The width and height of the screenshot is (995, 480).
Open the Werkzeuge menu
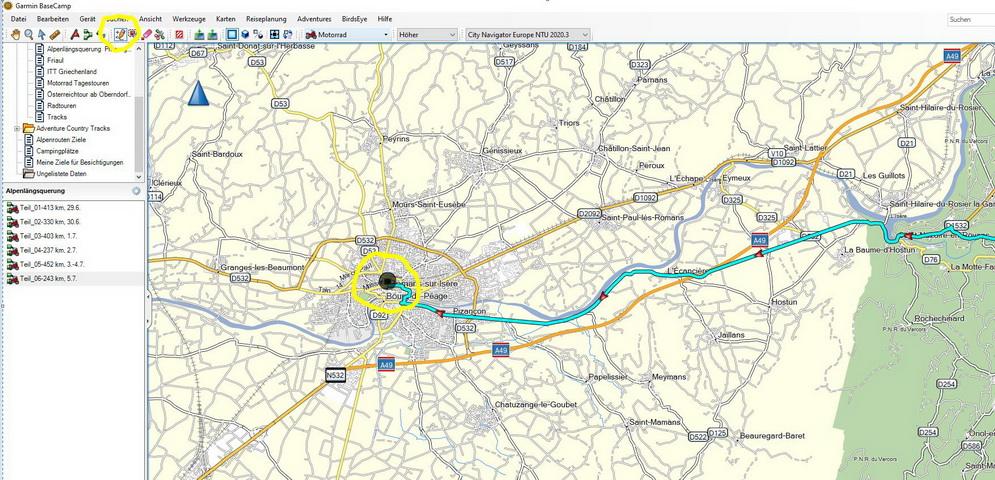[x=189, y=19]
